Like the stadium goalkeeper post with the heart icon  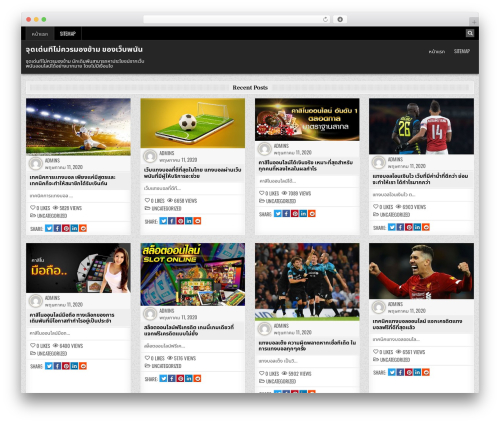(33, 208)
